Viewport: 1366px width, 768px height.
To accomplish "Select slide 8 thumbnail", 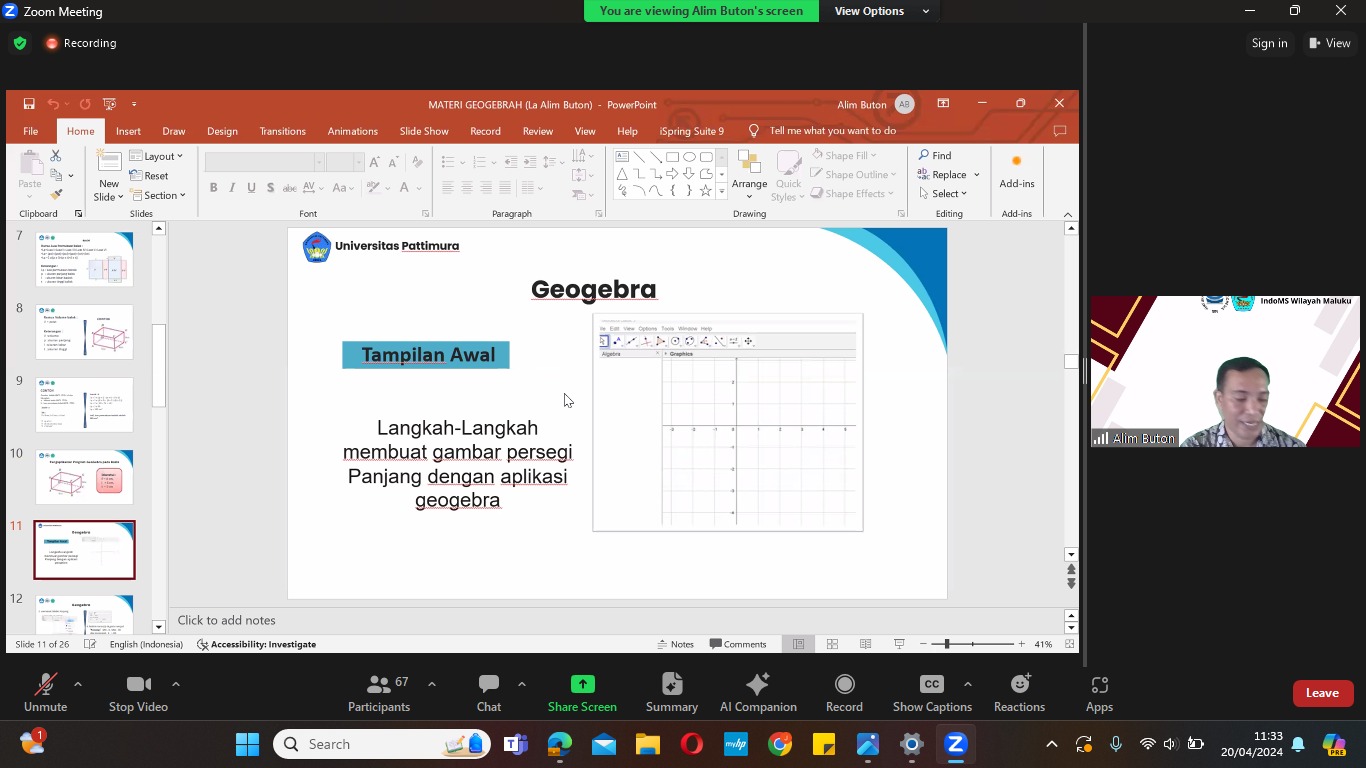I will coord(84,332).
